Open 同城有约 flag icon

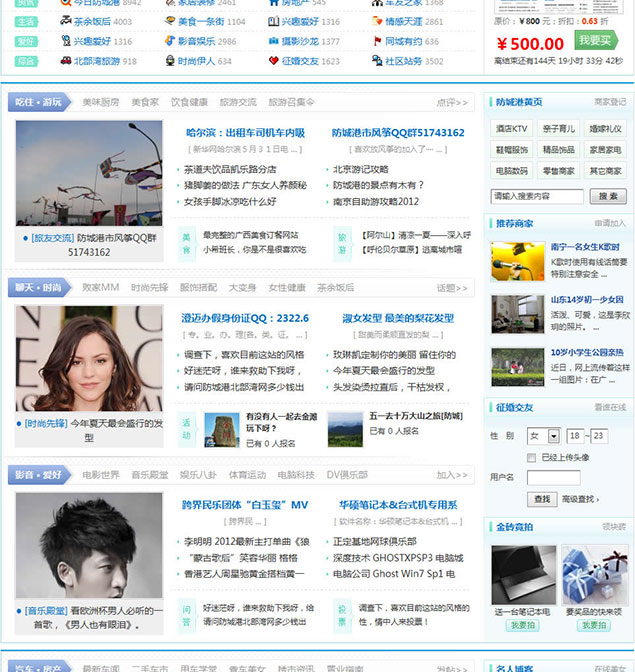pos(376,42)
